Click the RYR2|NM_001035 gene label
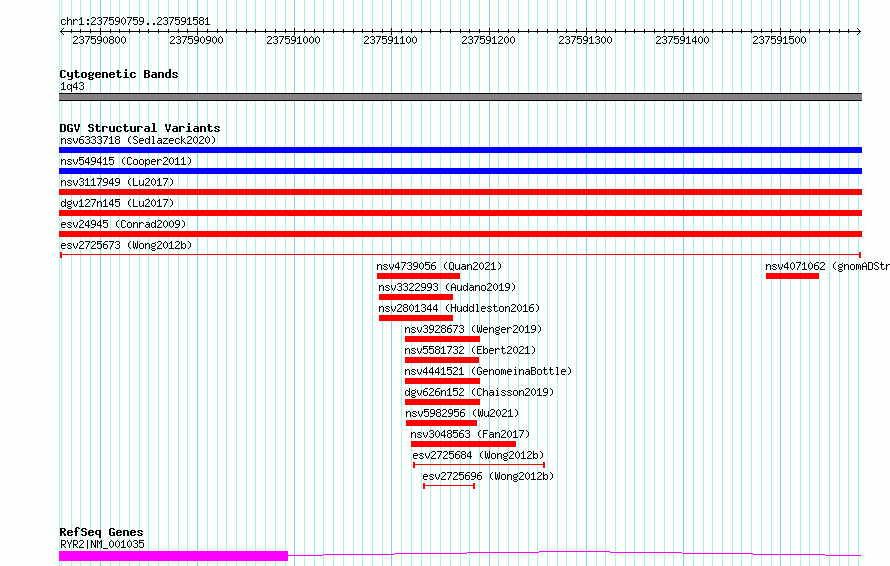The height and width of the screenshot is (566, 890). (102, 544)
